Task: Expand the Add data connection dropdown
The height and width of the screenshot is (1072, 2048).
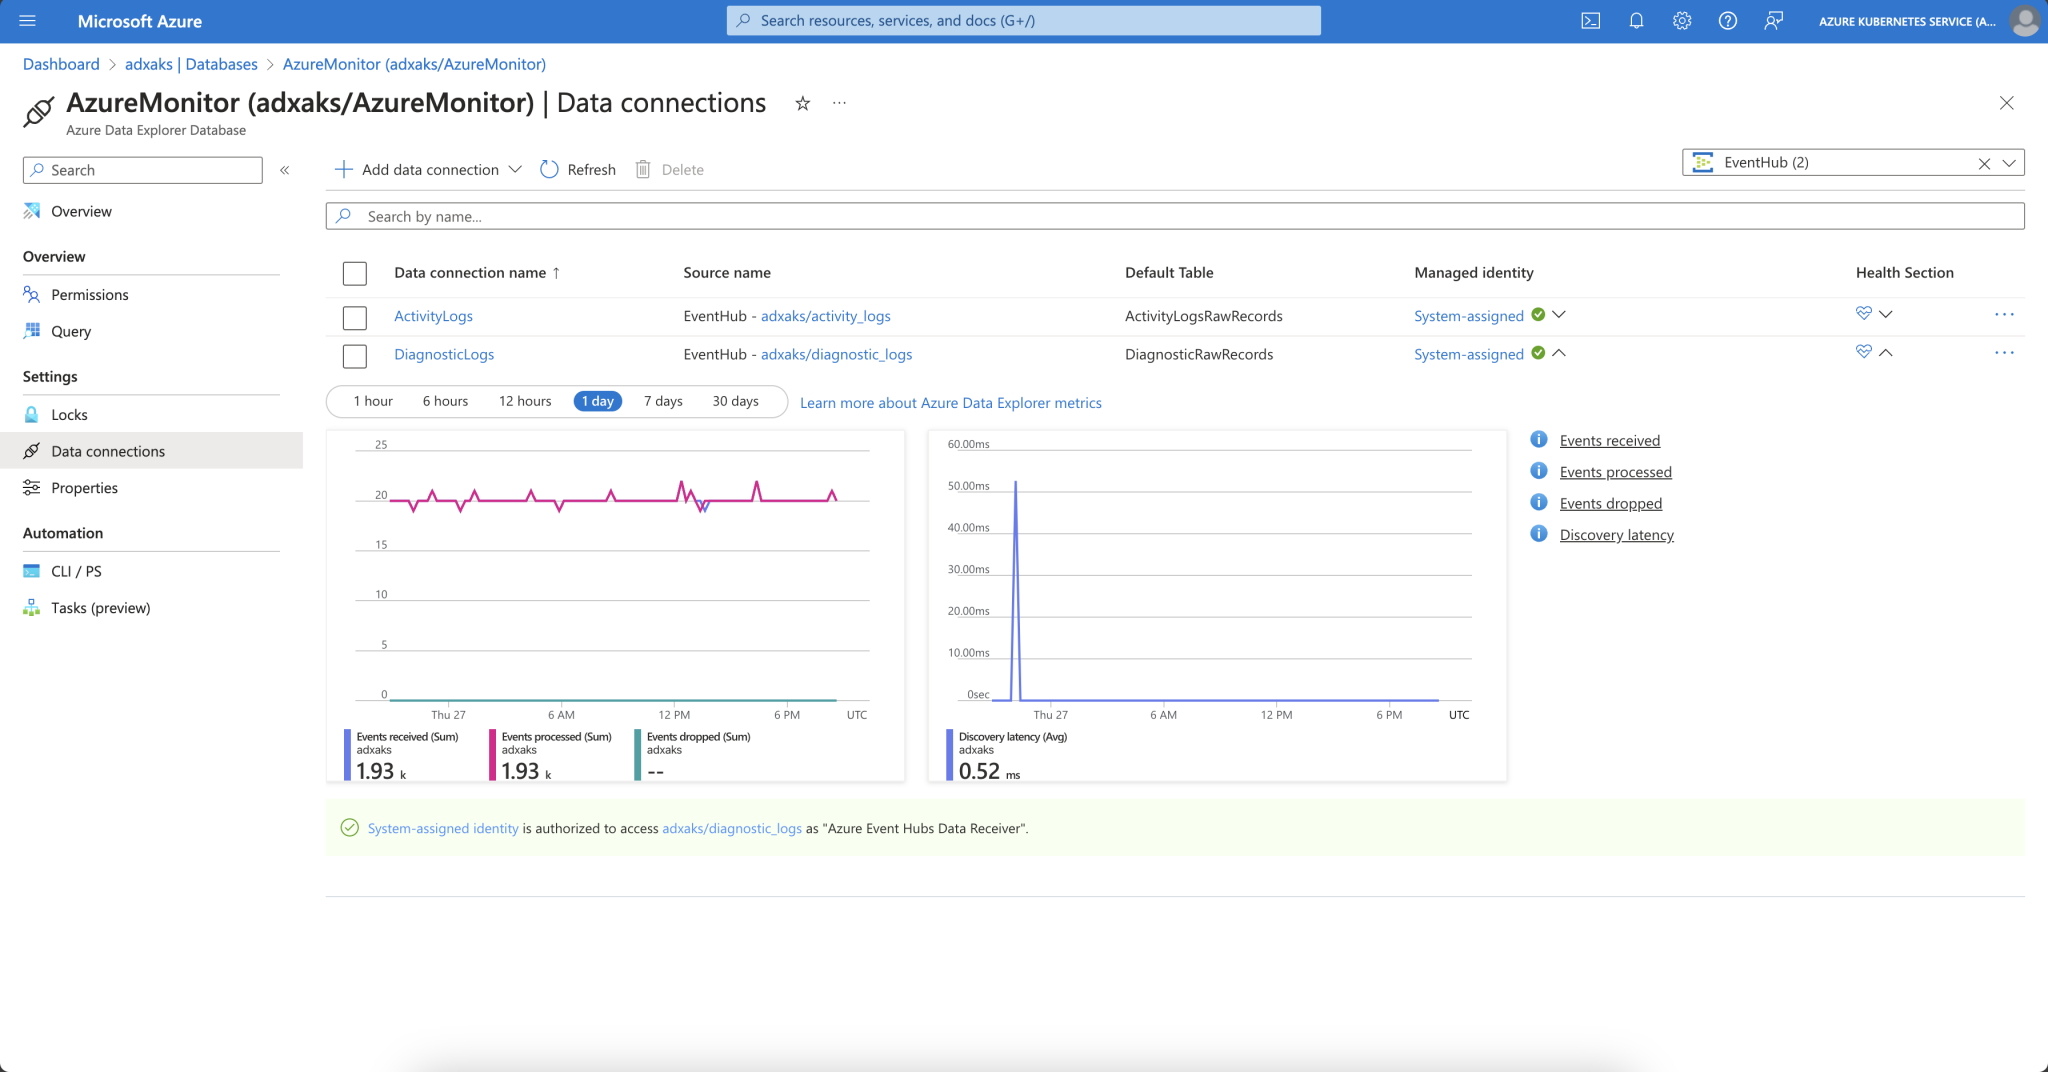Action: (514, 169)
